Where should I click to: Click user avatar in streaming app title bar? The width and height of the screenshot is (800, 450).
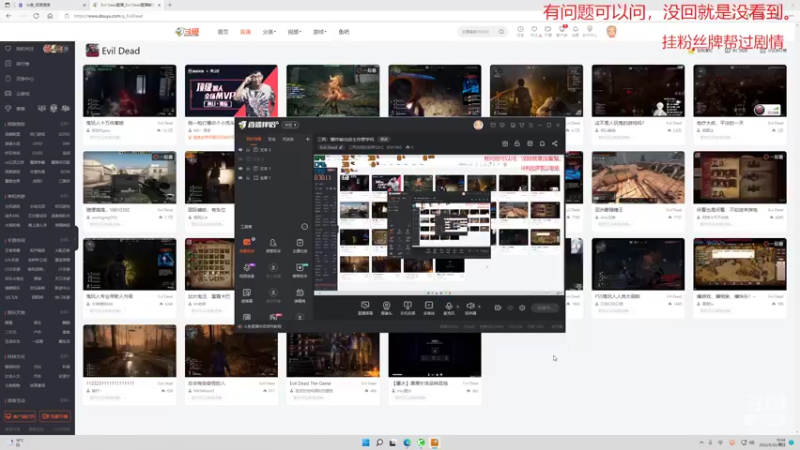(478, 125)
